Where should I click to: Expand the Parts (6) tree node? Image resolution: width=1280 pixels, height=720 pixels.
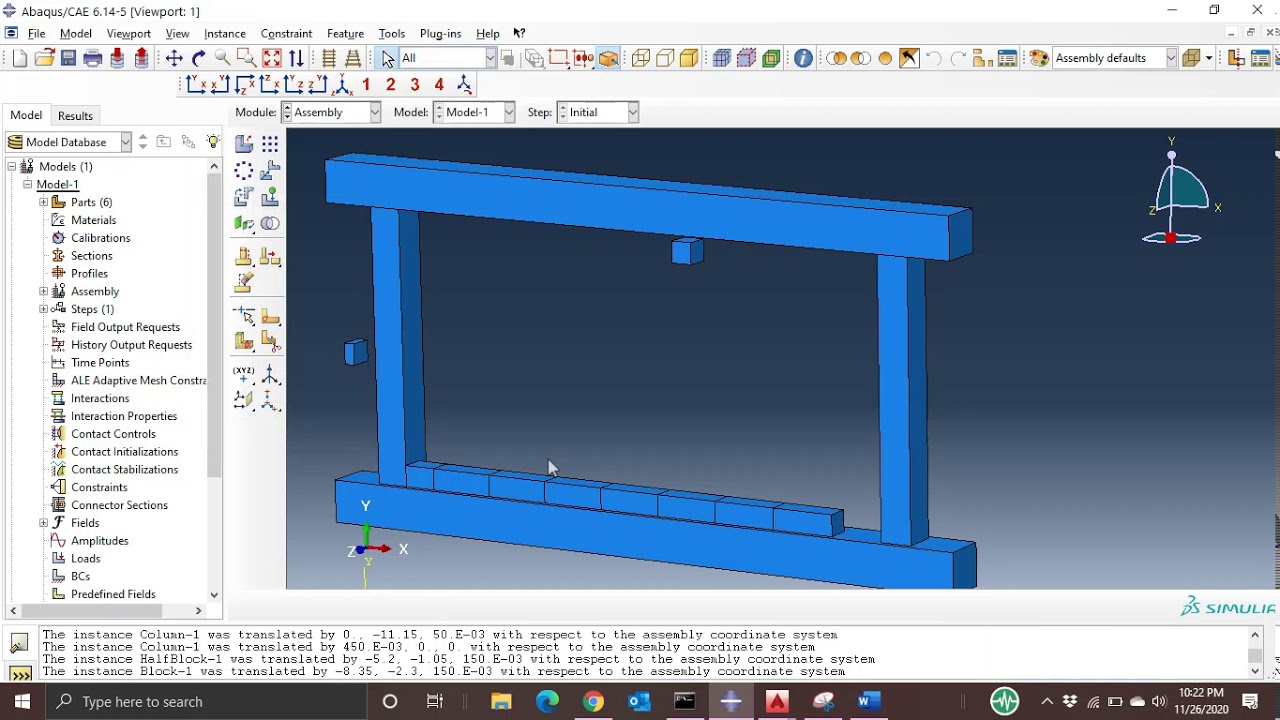(44, 202)
